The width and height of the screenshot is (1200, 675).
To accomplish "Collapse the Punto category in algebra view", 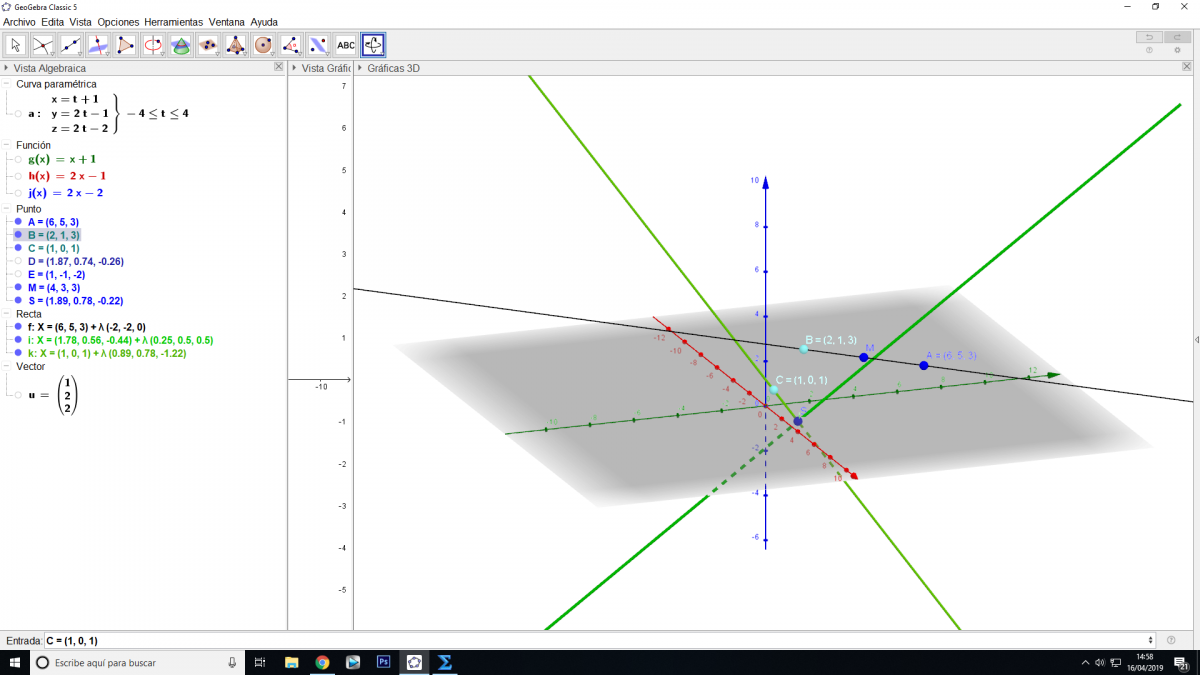I will (x=8, y=209).
